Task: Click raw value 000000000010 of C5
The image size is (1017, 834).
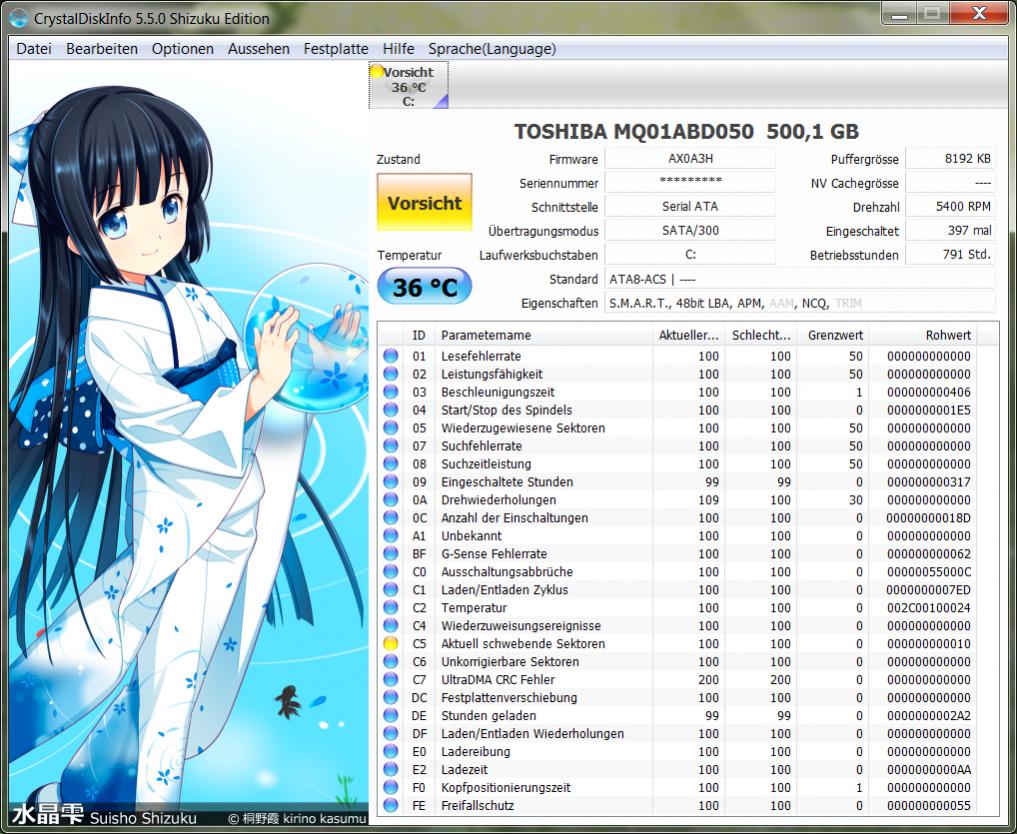Action: 929,643
